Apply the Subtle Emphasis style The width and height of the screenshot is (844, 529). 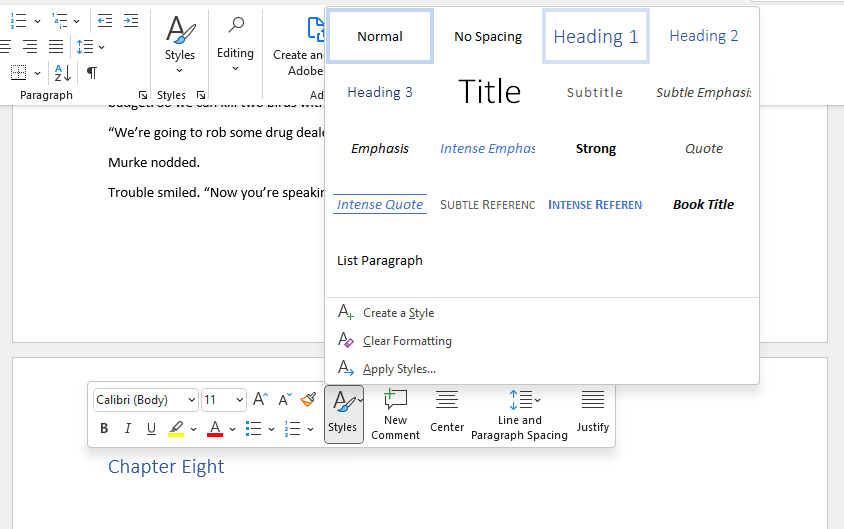coord(704,92)
